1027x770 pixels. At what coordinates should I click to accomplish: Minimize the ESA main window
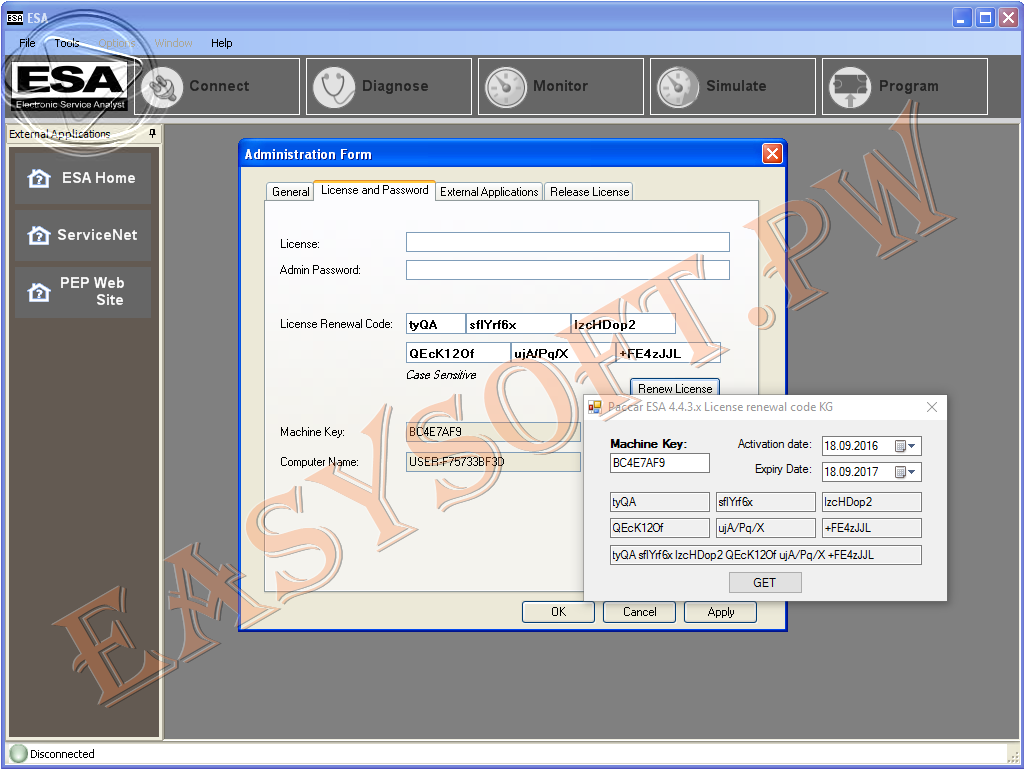coord(961,18)
